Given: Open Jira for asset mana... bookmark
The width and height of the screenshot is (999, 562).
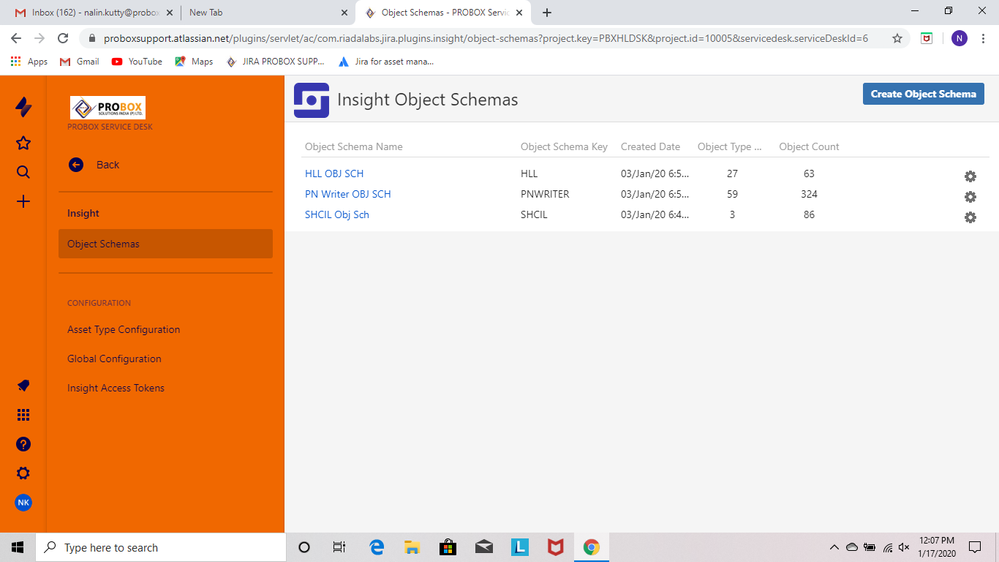Looking at the screenshot, I should tap(386, 61).
